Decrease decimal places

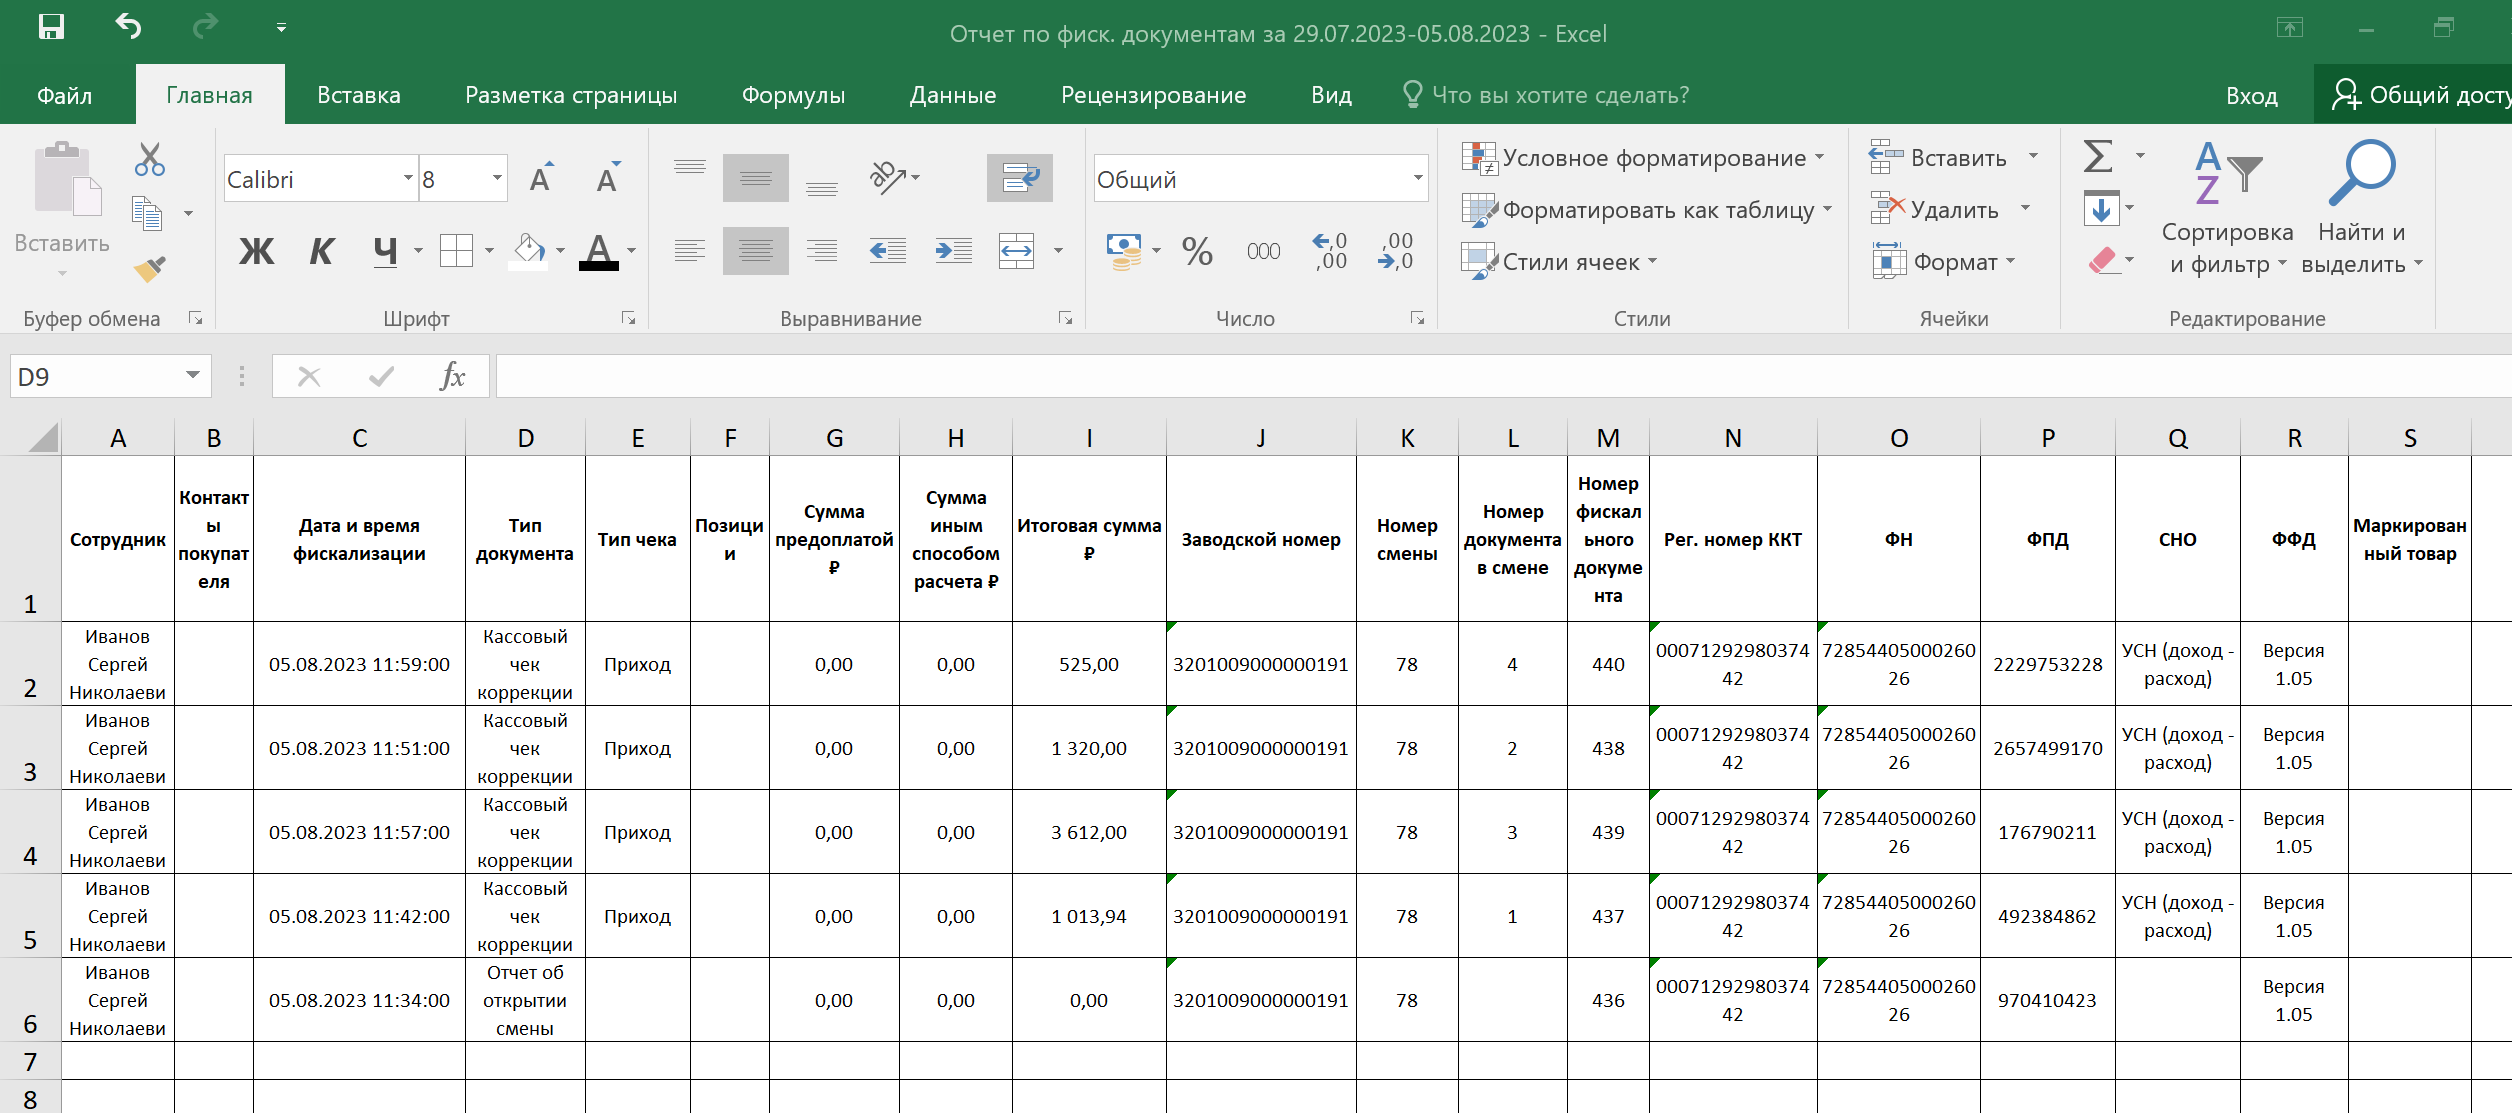pos(1396,250)
